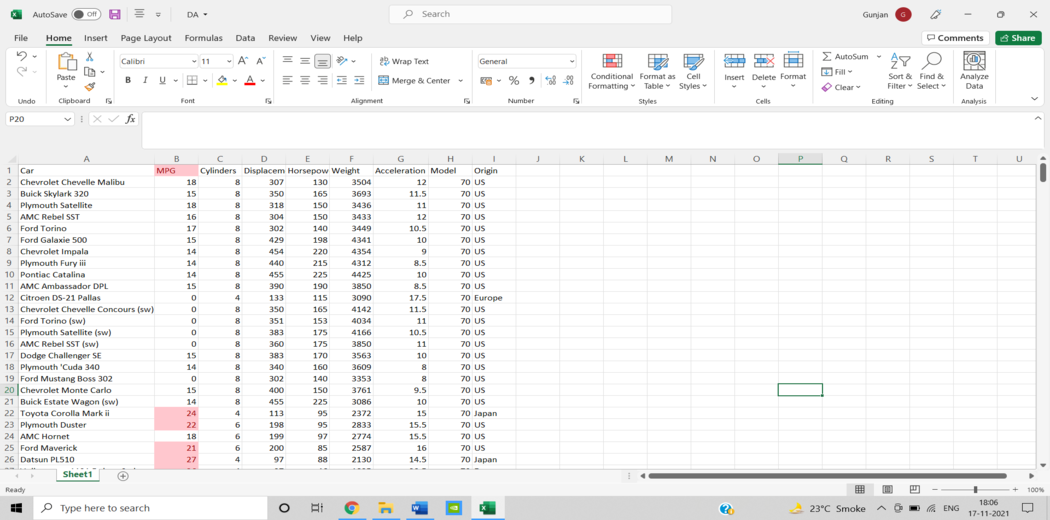The height and width of the screenshot is (520, 1050).
Task: Click the Increase Indent icon
Action: (x=359, y=80)
